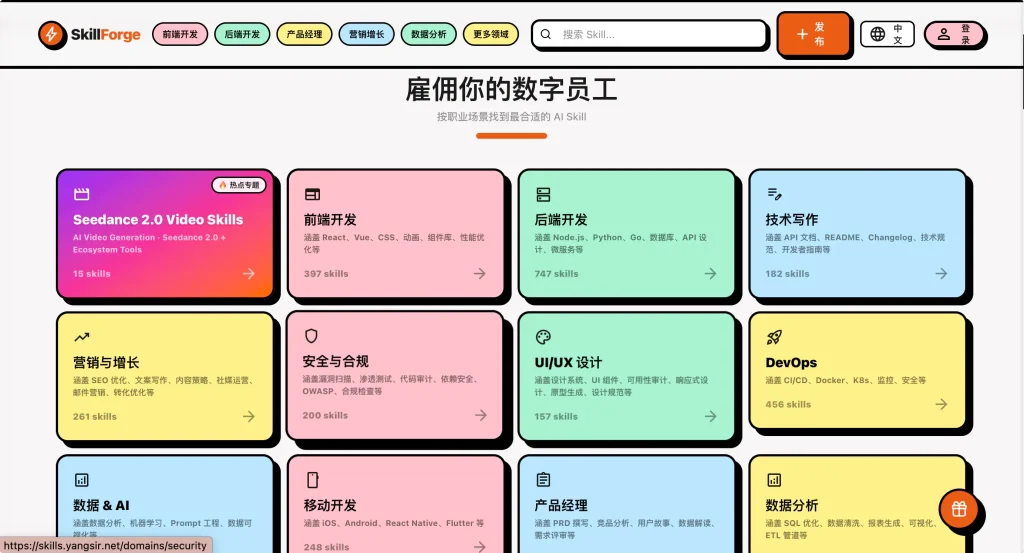Click the pink 登录 button
Viewport: 1024px width, 553px height.
point(954,34)
